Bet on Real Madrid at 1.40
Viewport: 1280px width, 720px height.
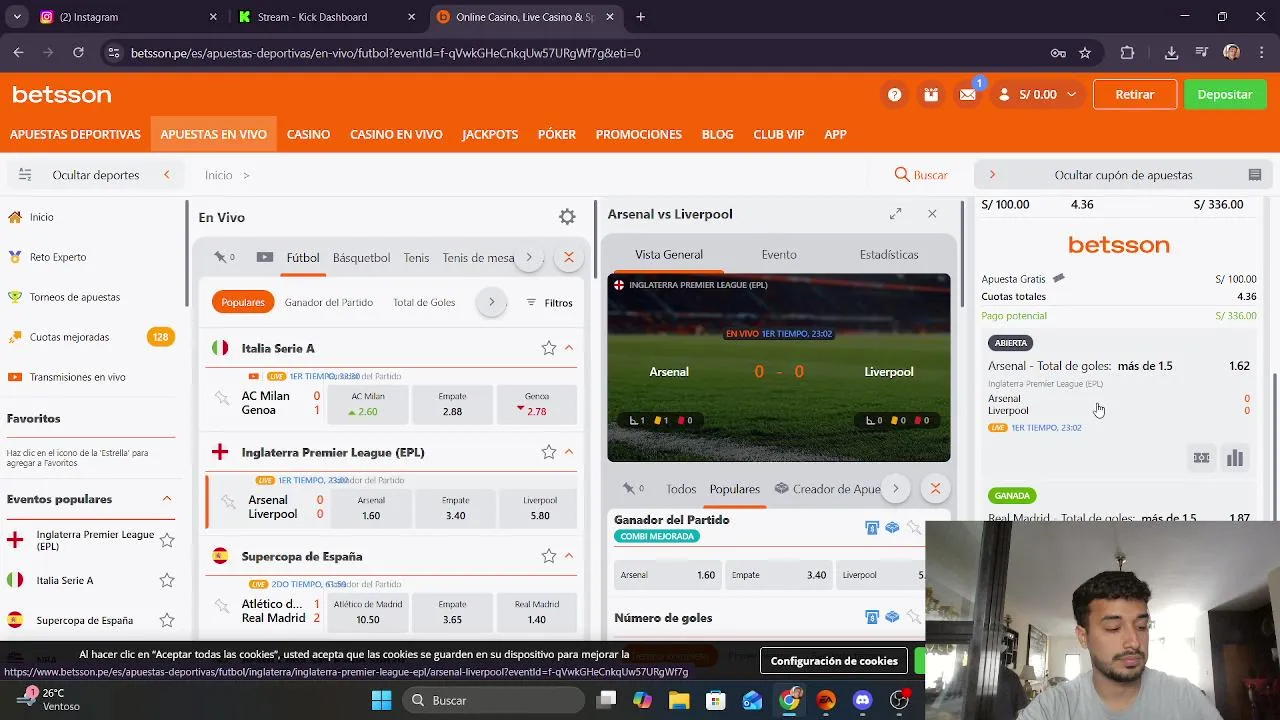(x=537, y=612)
